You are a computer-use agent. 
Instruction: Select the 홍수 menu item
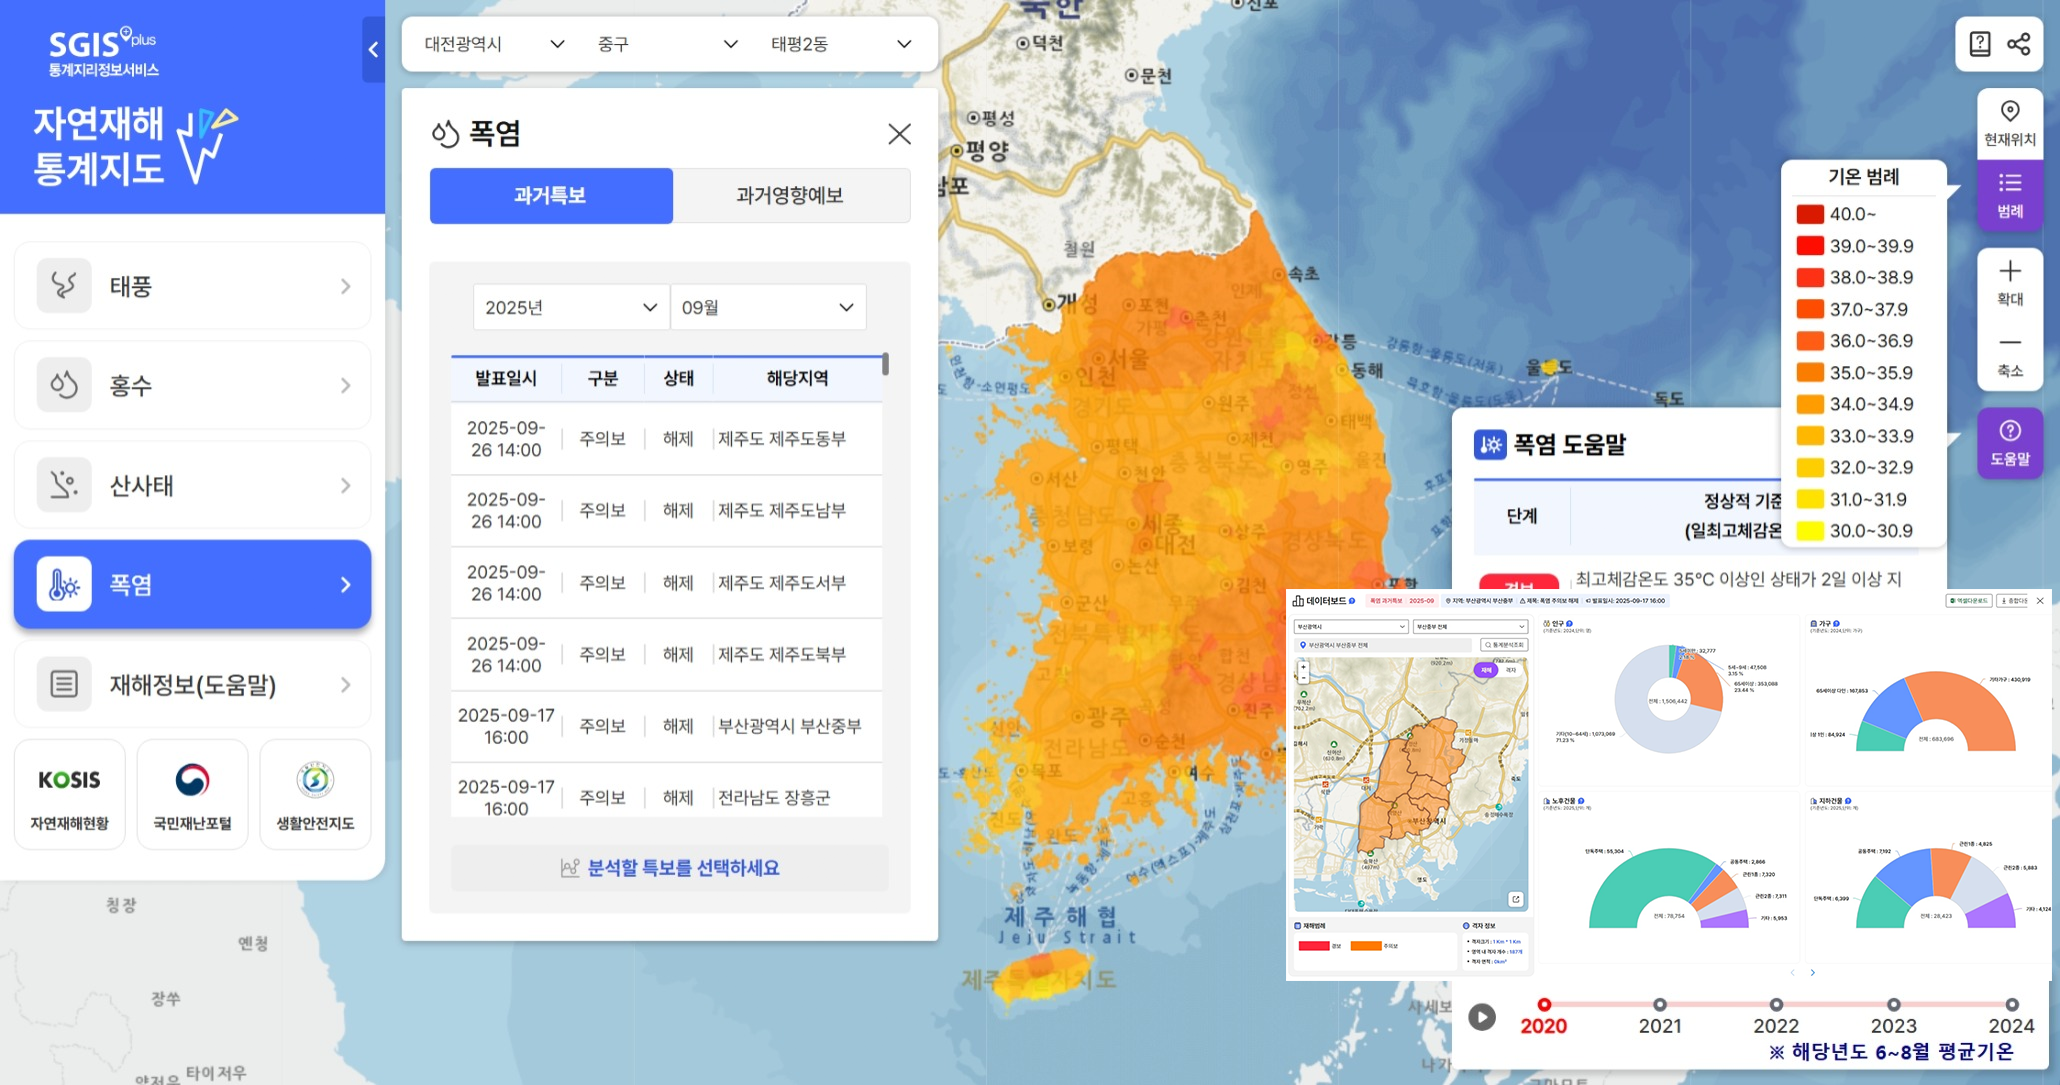point(192,385)
